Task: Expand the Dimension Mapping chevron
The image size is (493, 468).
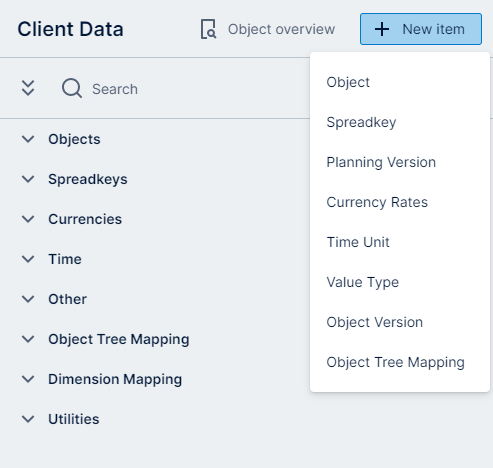Action: point(28,379)
